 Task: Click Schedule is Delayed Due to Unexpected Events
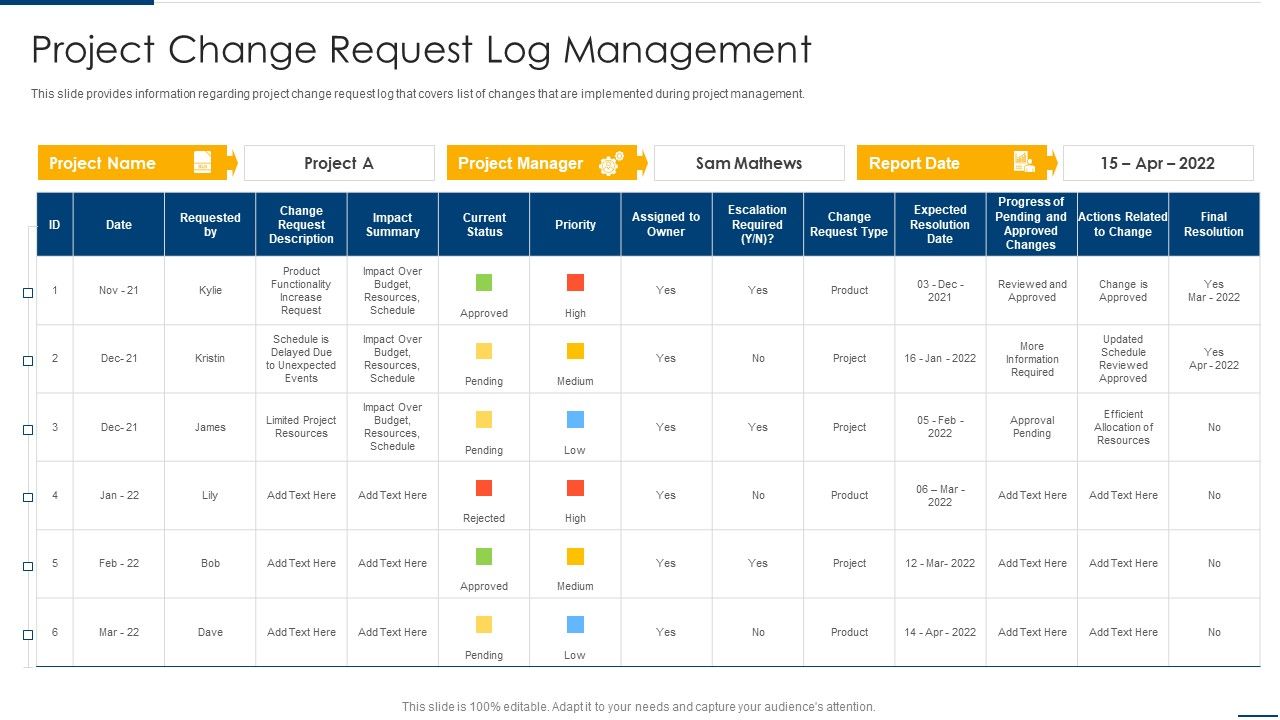click(301, 359)
